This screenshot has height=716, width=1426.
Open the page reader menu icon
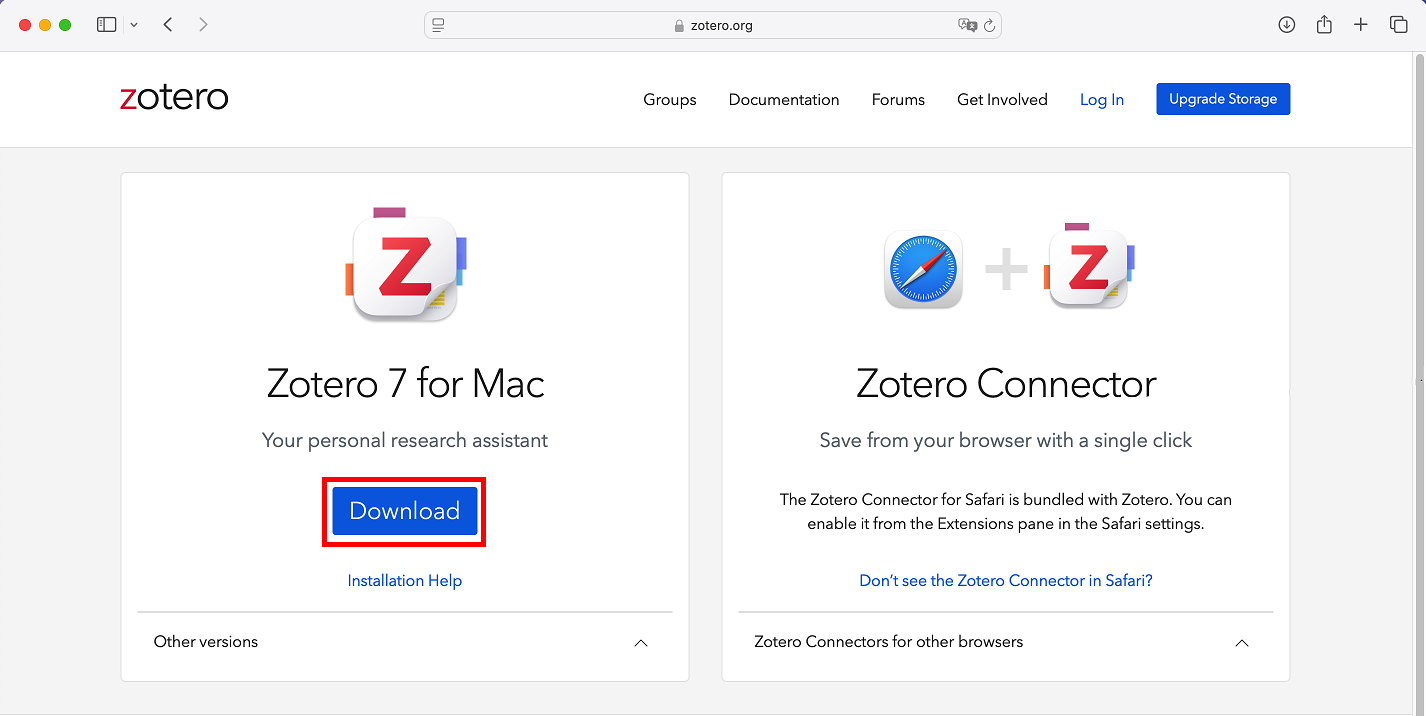click(x=438, y=25)
